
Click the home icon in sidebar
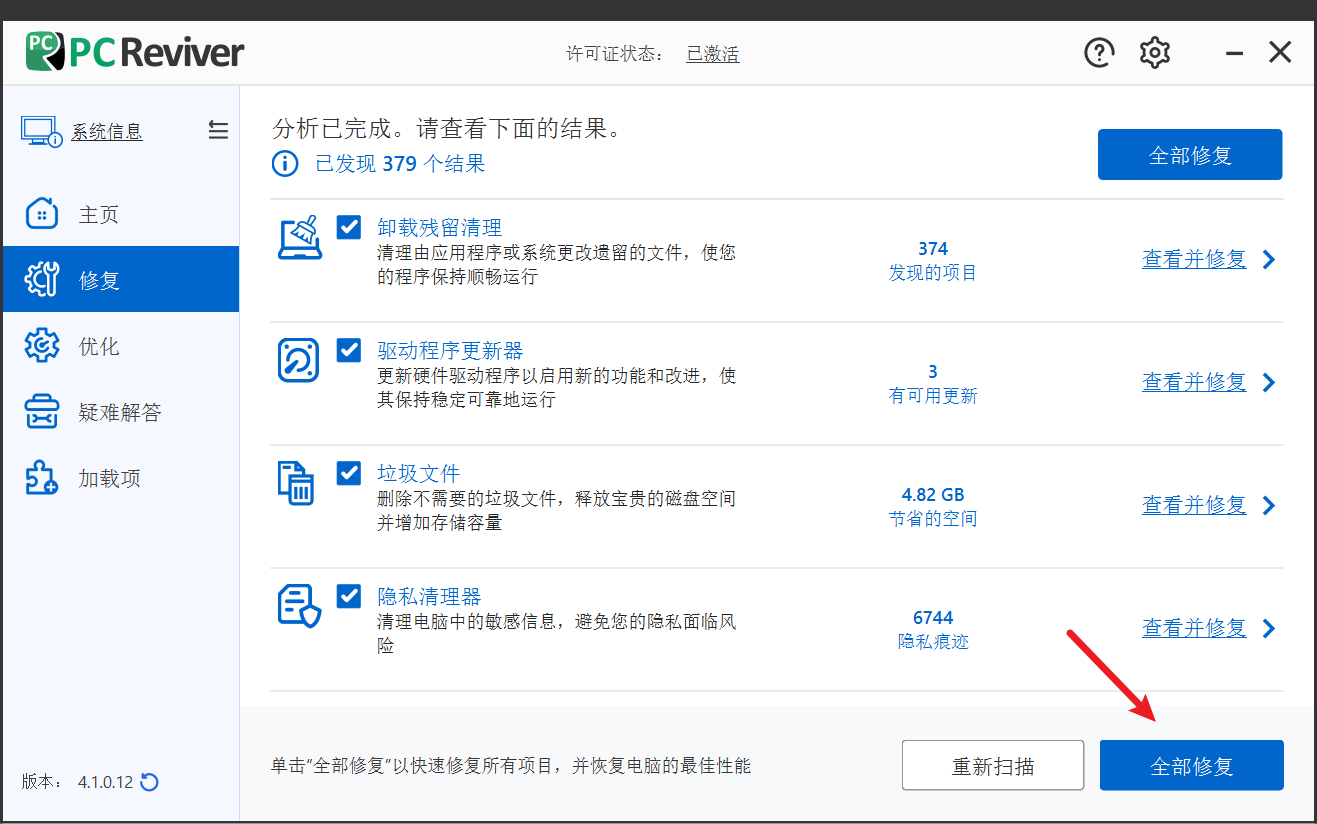pos(42,214)
